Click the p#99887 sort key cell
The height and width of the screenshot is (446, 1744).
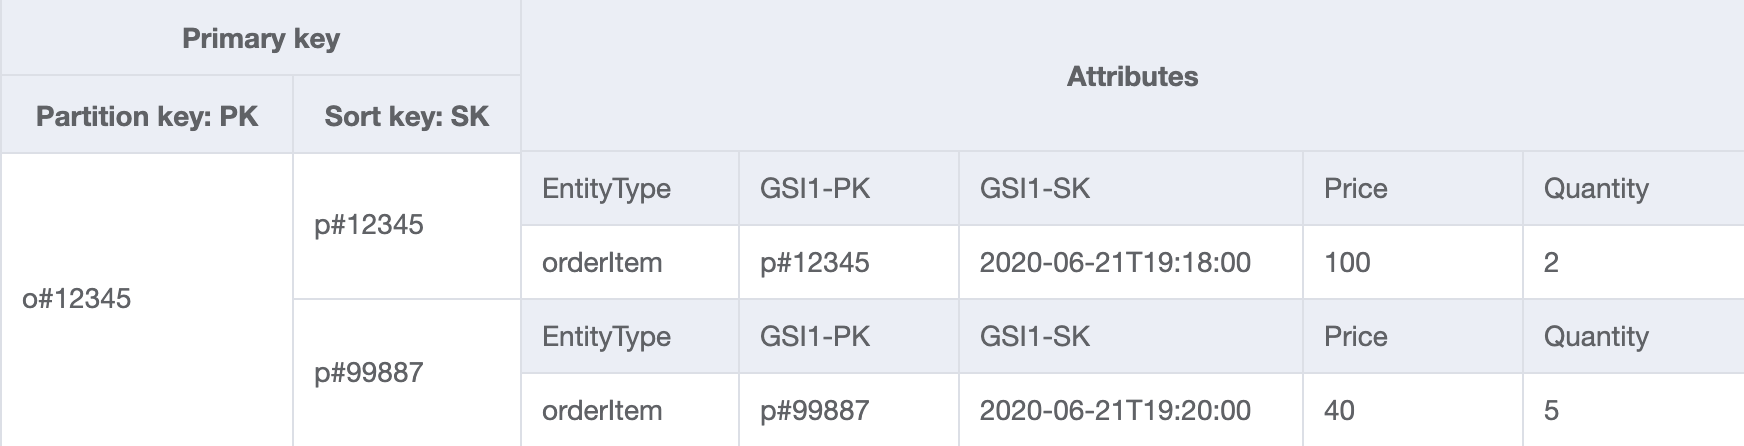[x=369, y=373]
